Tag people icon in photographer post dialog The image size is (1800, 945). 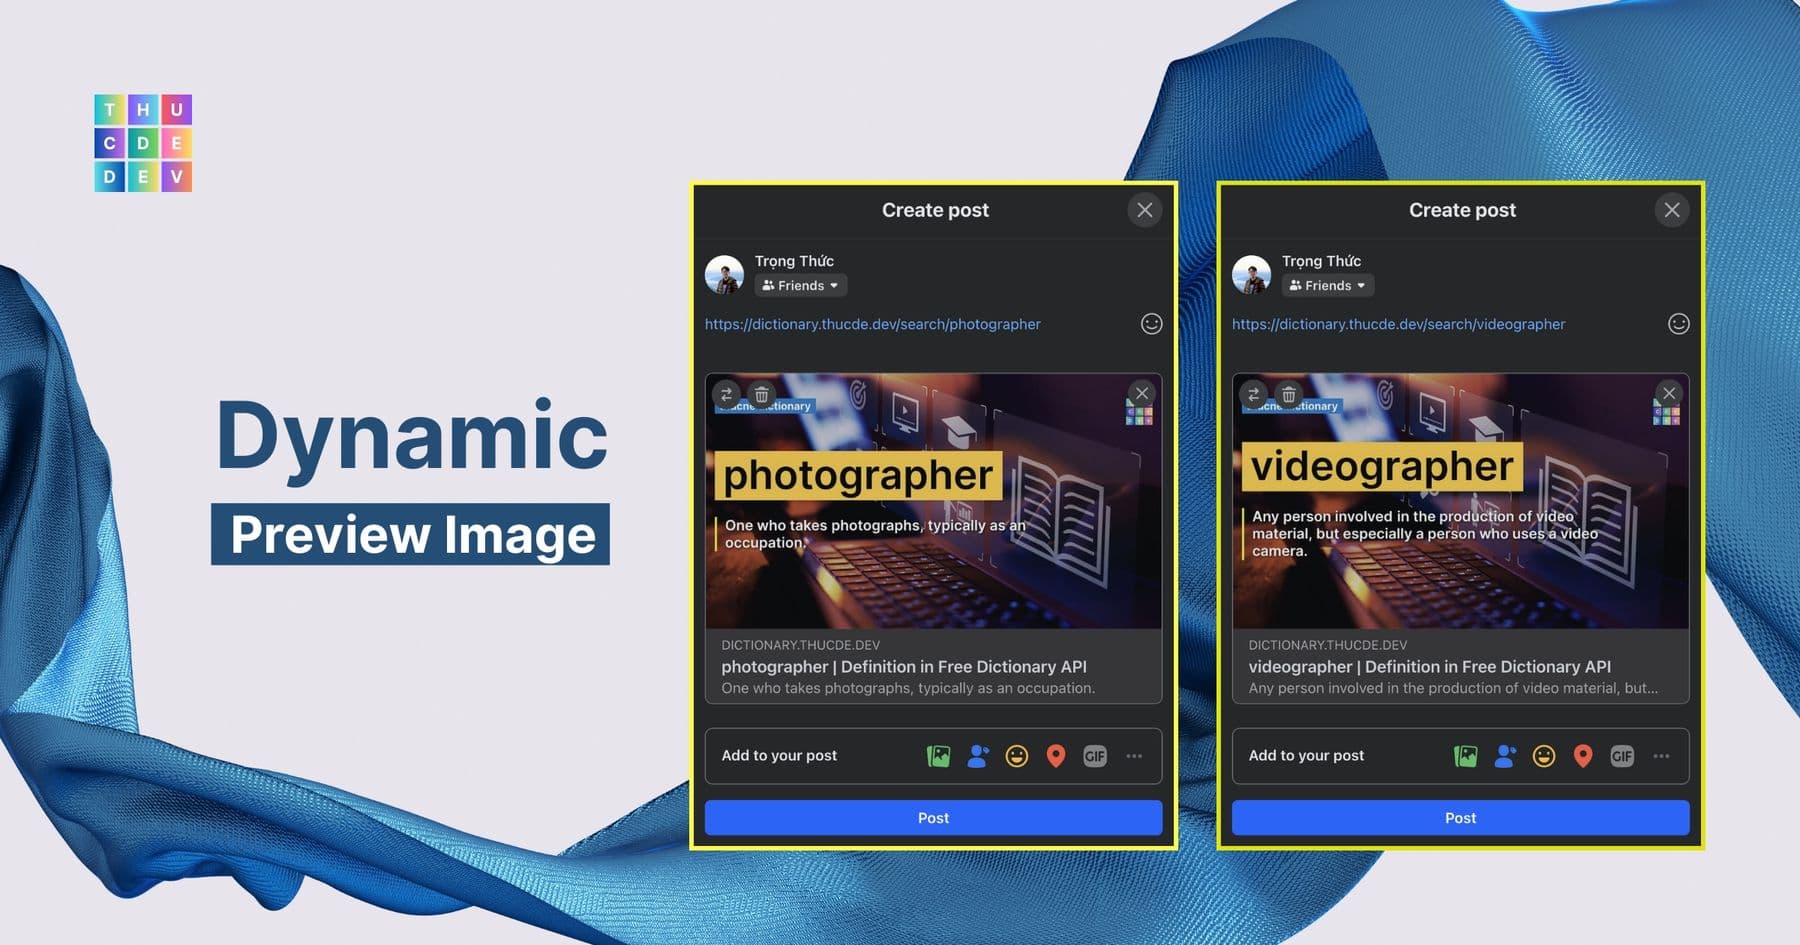(978, 756)
